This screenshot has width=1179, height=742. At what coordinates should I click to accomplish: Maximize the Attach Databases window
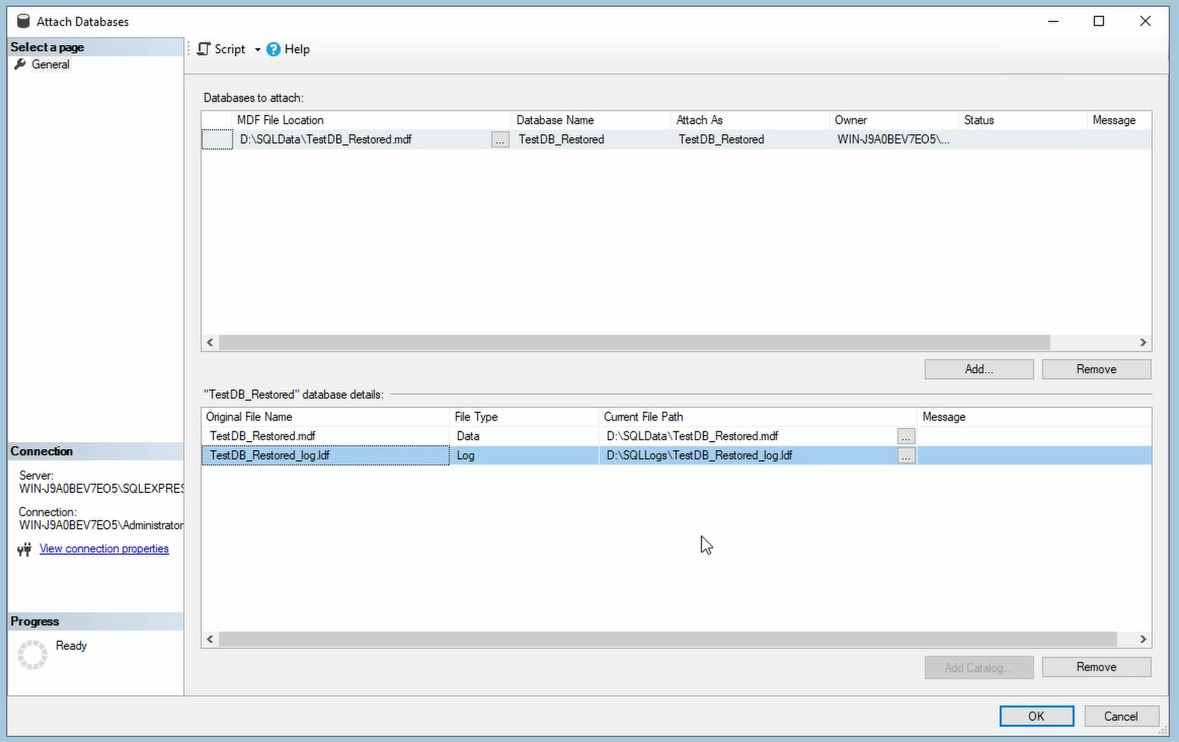point(1099,21)
